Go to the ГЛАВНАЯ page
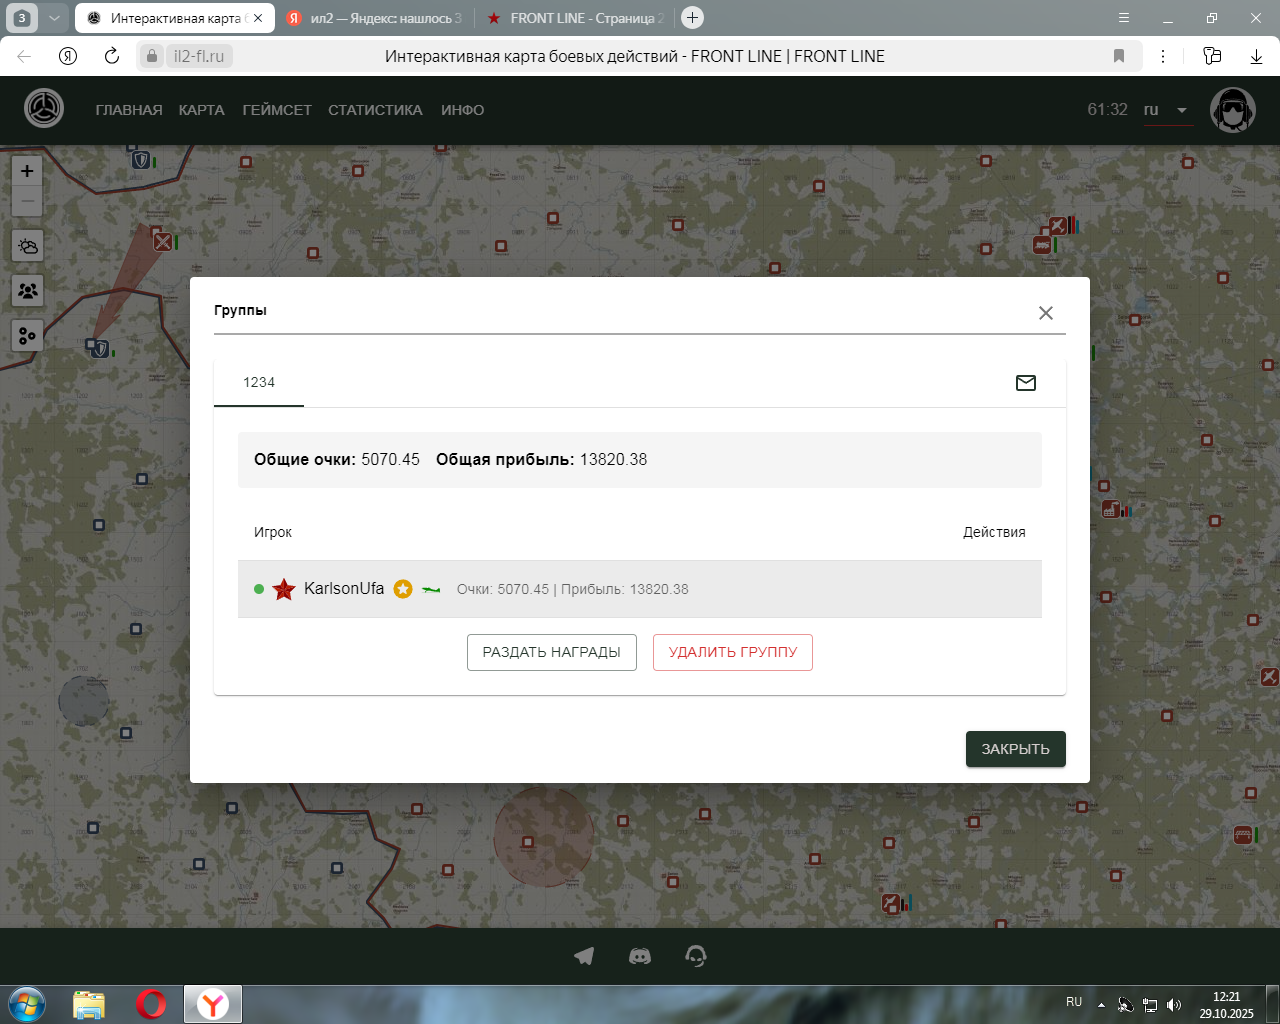This screenshot has height=1024, width=1280. 129,110
